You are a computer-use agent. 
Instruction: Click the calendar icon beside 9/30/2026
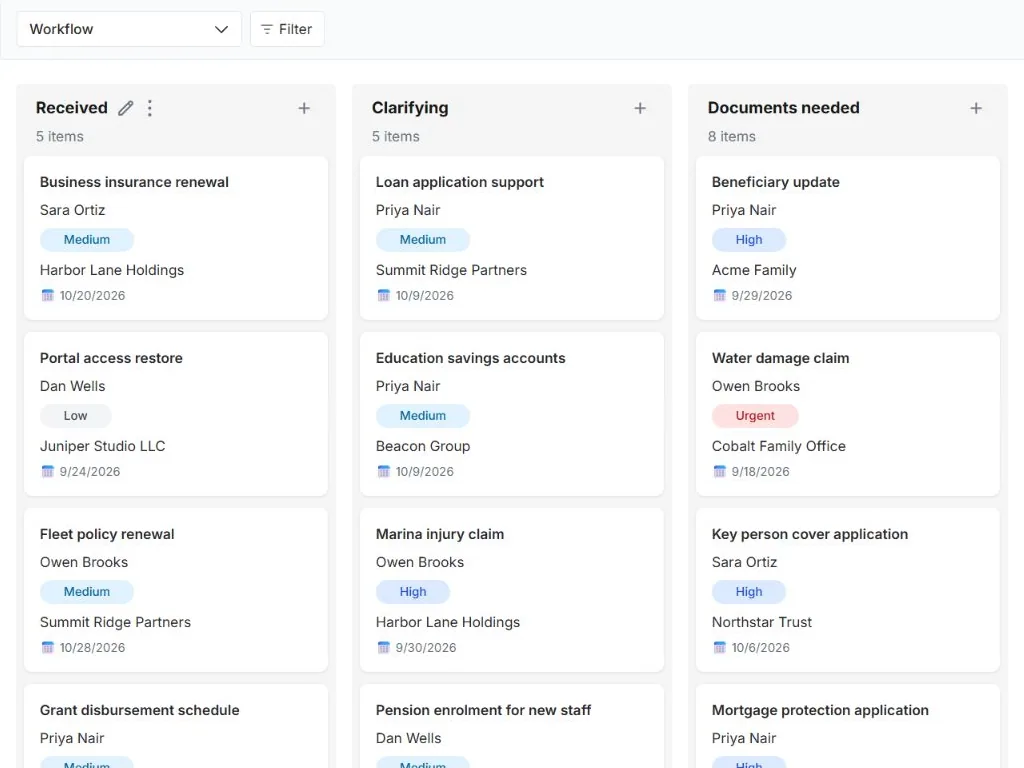pyautogui.click(x=383, y=647)
